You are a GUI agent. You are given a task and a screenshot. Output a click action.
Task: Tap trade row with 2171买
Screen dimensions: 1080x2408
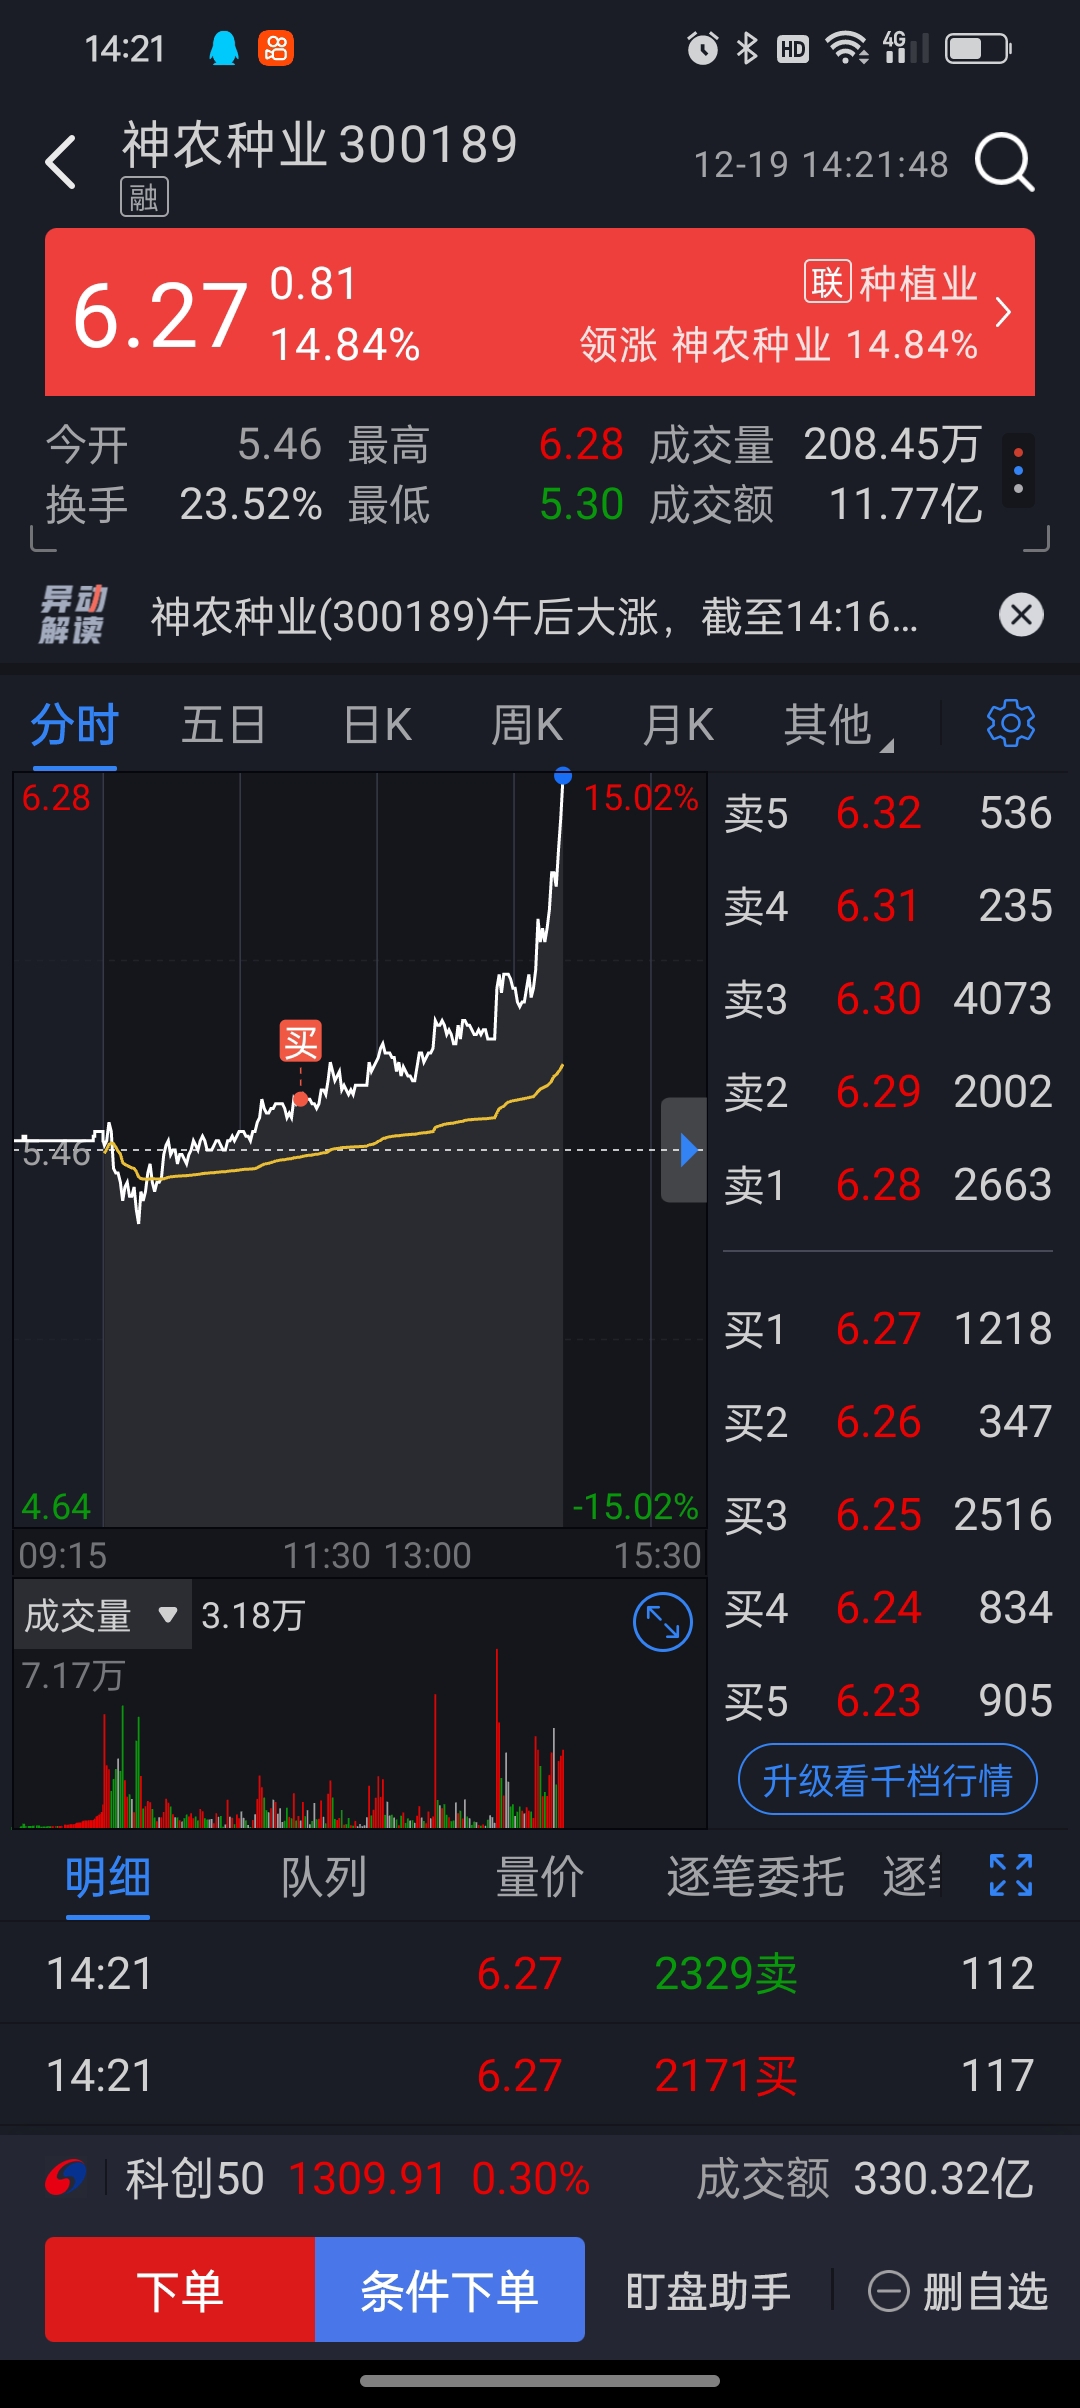tap(540, 2075)
